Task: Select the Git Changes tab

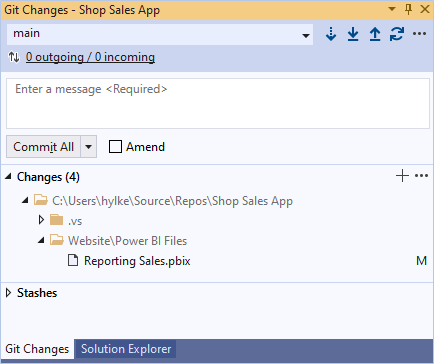Action: (x=37, y=349)
